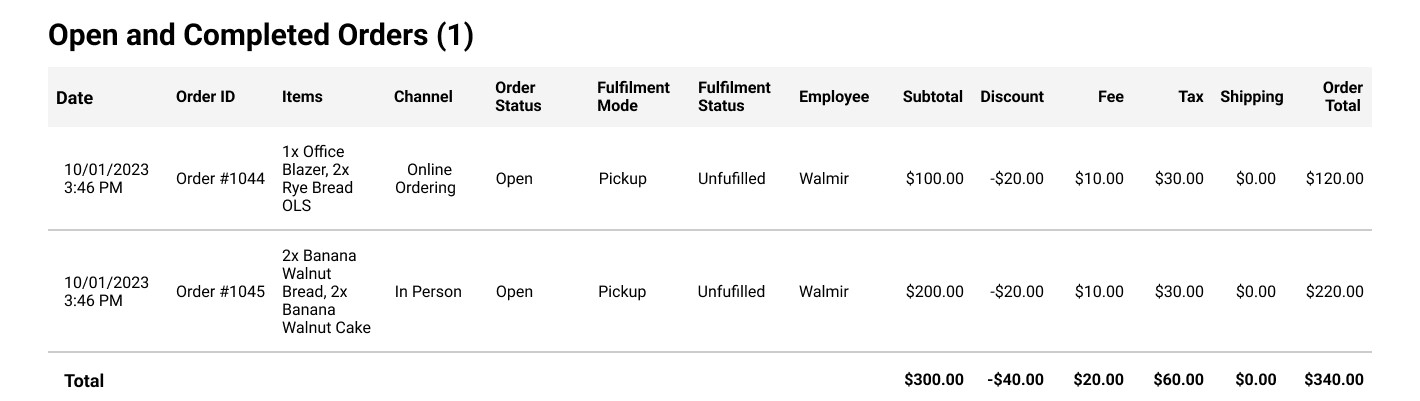Click the $120.00 order total
The width and height of the screenshot is (1420, 401).
[1334, 179]
